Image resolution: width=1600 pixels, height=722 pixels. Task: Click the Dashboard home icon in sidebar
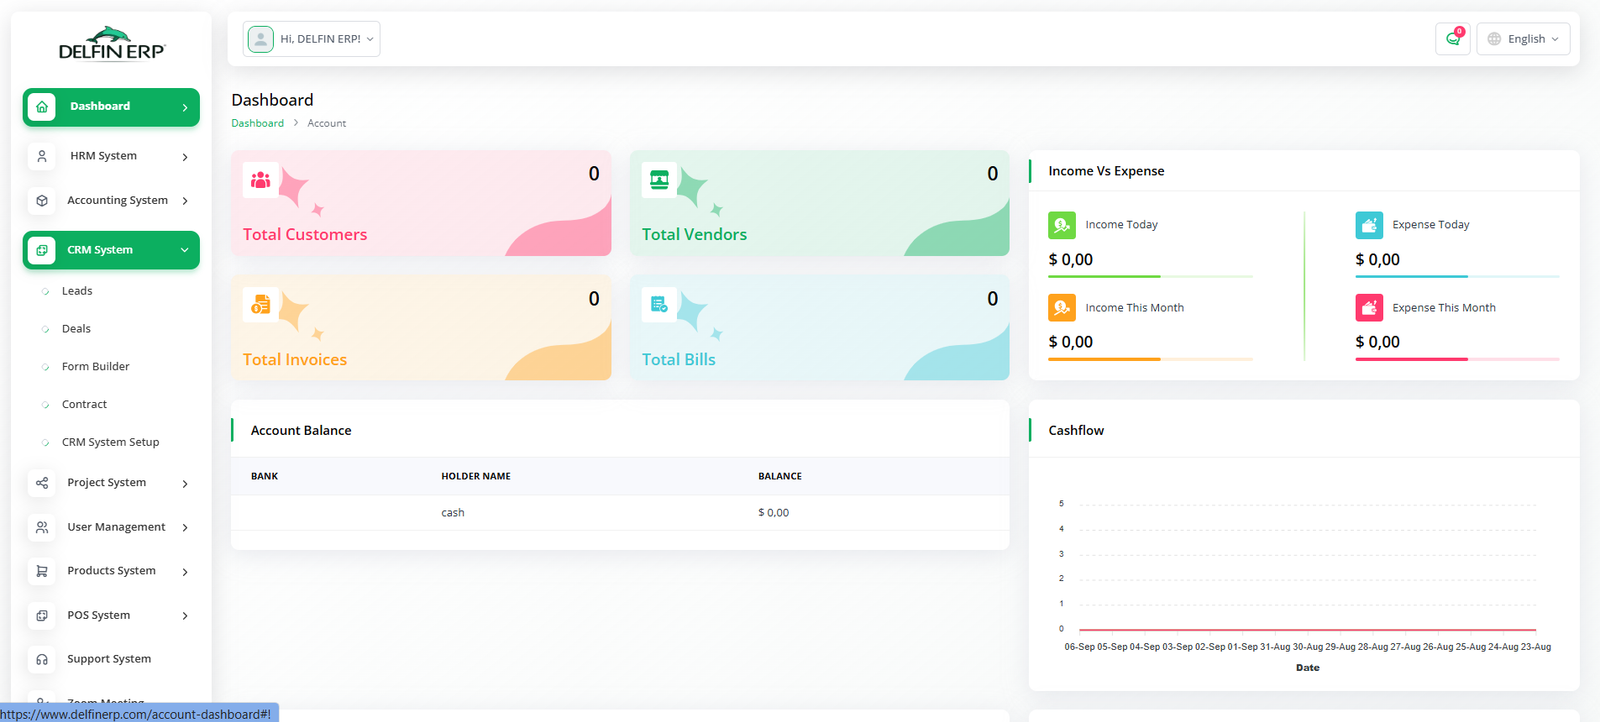[x=42, y=107]
